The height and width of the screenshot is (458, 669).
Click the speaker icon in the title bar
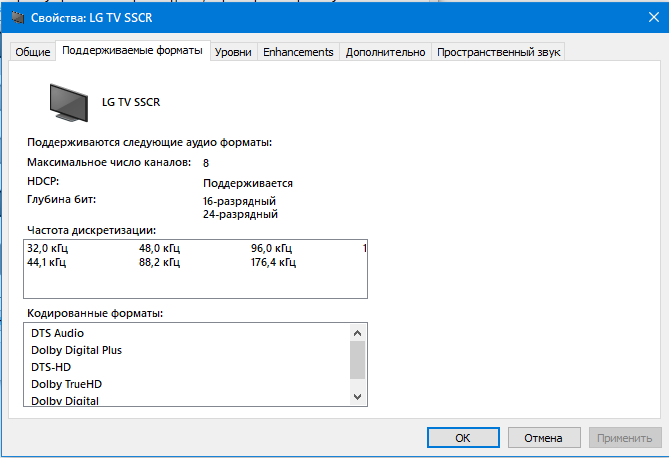click(14, 17)
